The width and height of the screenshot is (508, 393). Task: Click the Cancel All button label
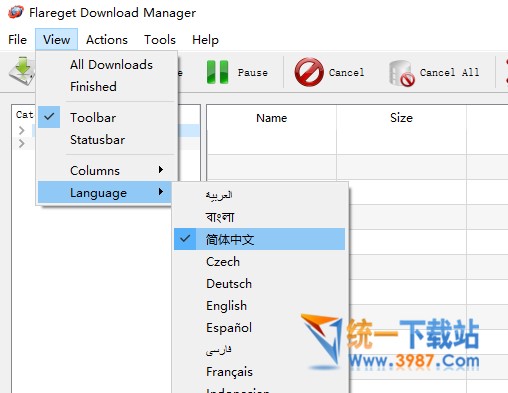(x=449, y=72)
